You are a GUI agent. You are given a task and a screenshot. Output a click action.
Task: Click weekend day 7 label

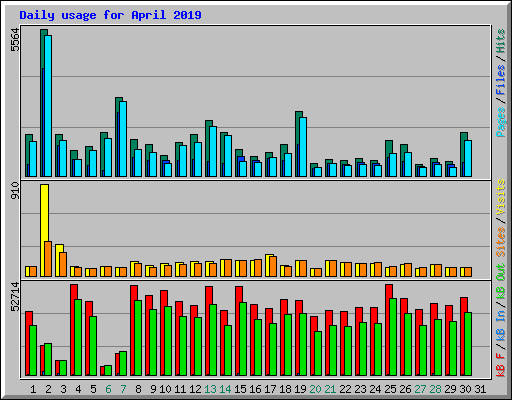(123, 389)
